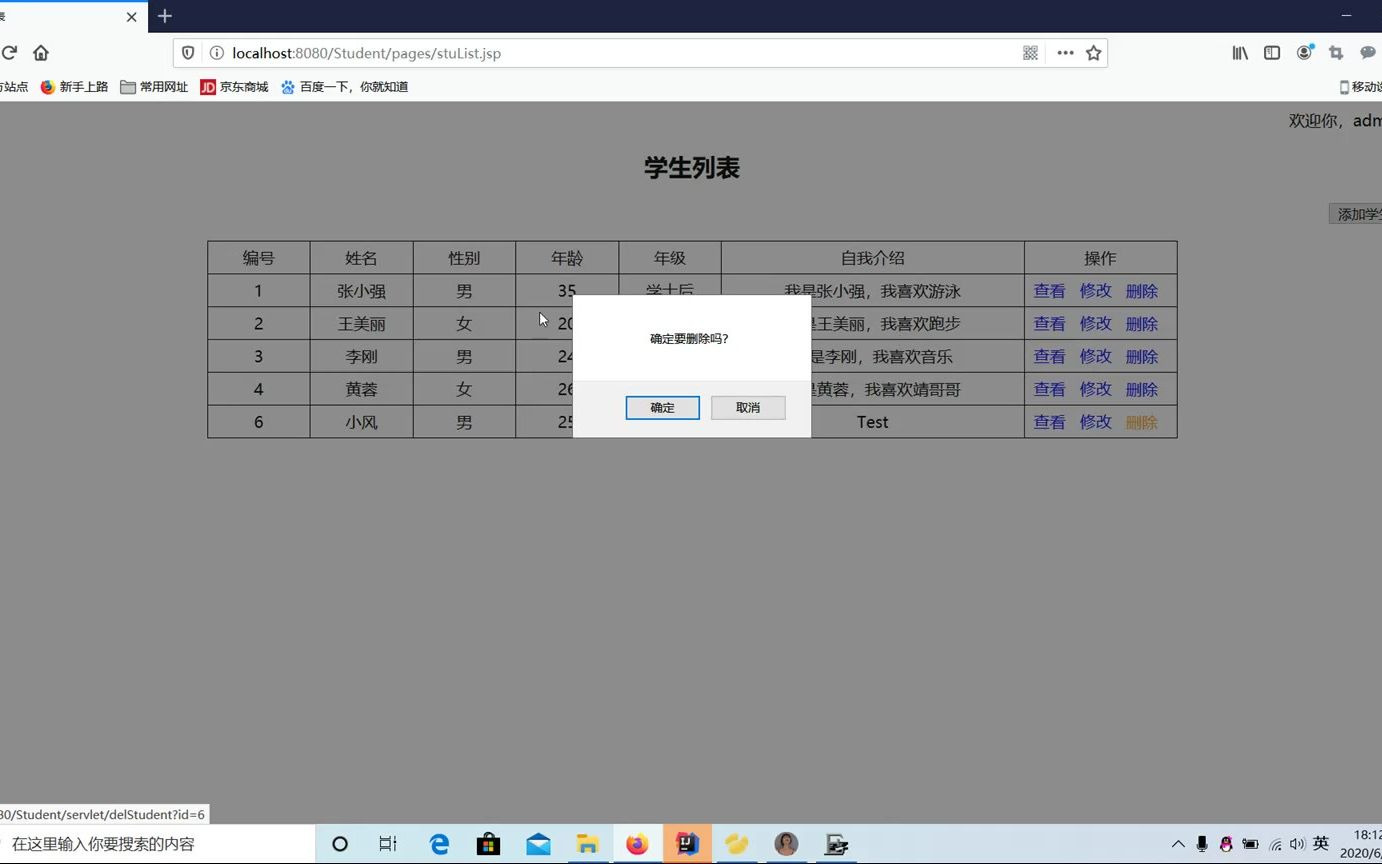
Task: Confirm deletion by clicking 确定
Action: point(662,407)
